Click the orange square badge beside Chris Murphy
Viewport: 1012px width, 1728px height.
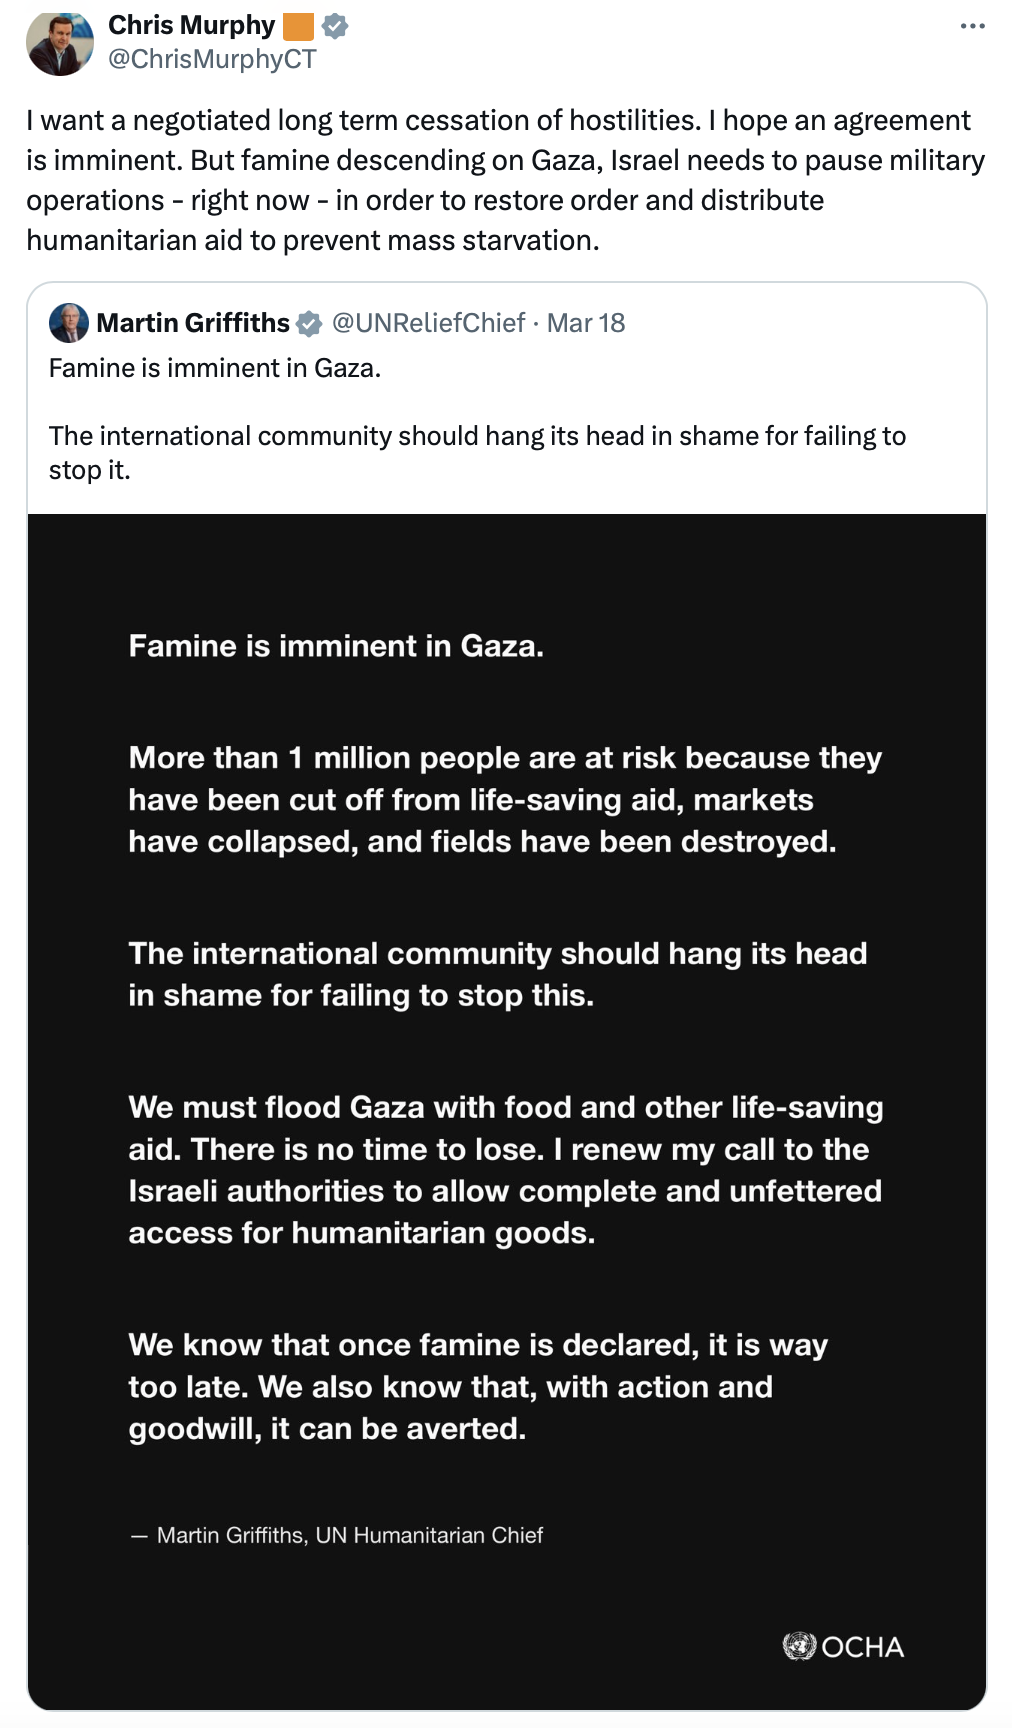click(x=298, y=26)
